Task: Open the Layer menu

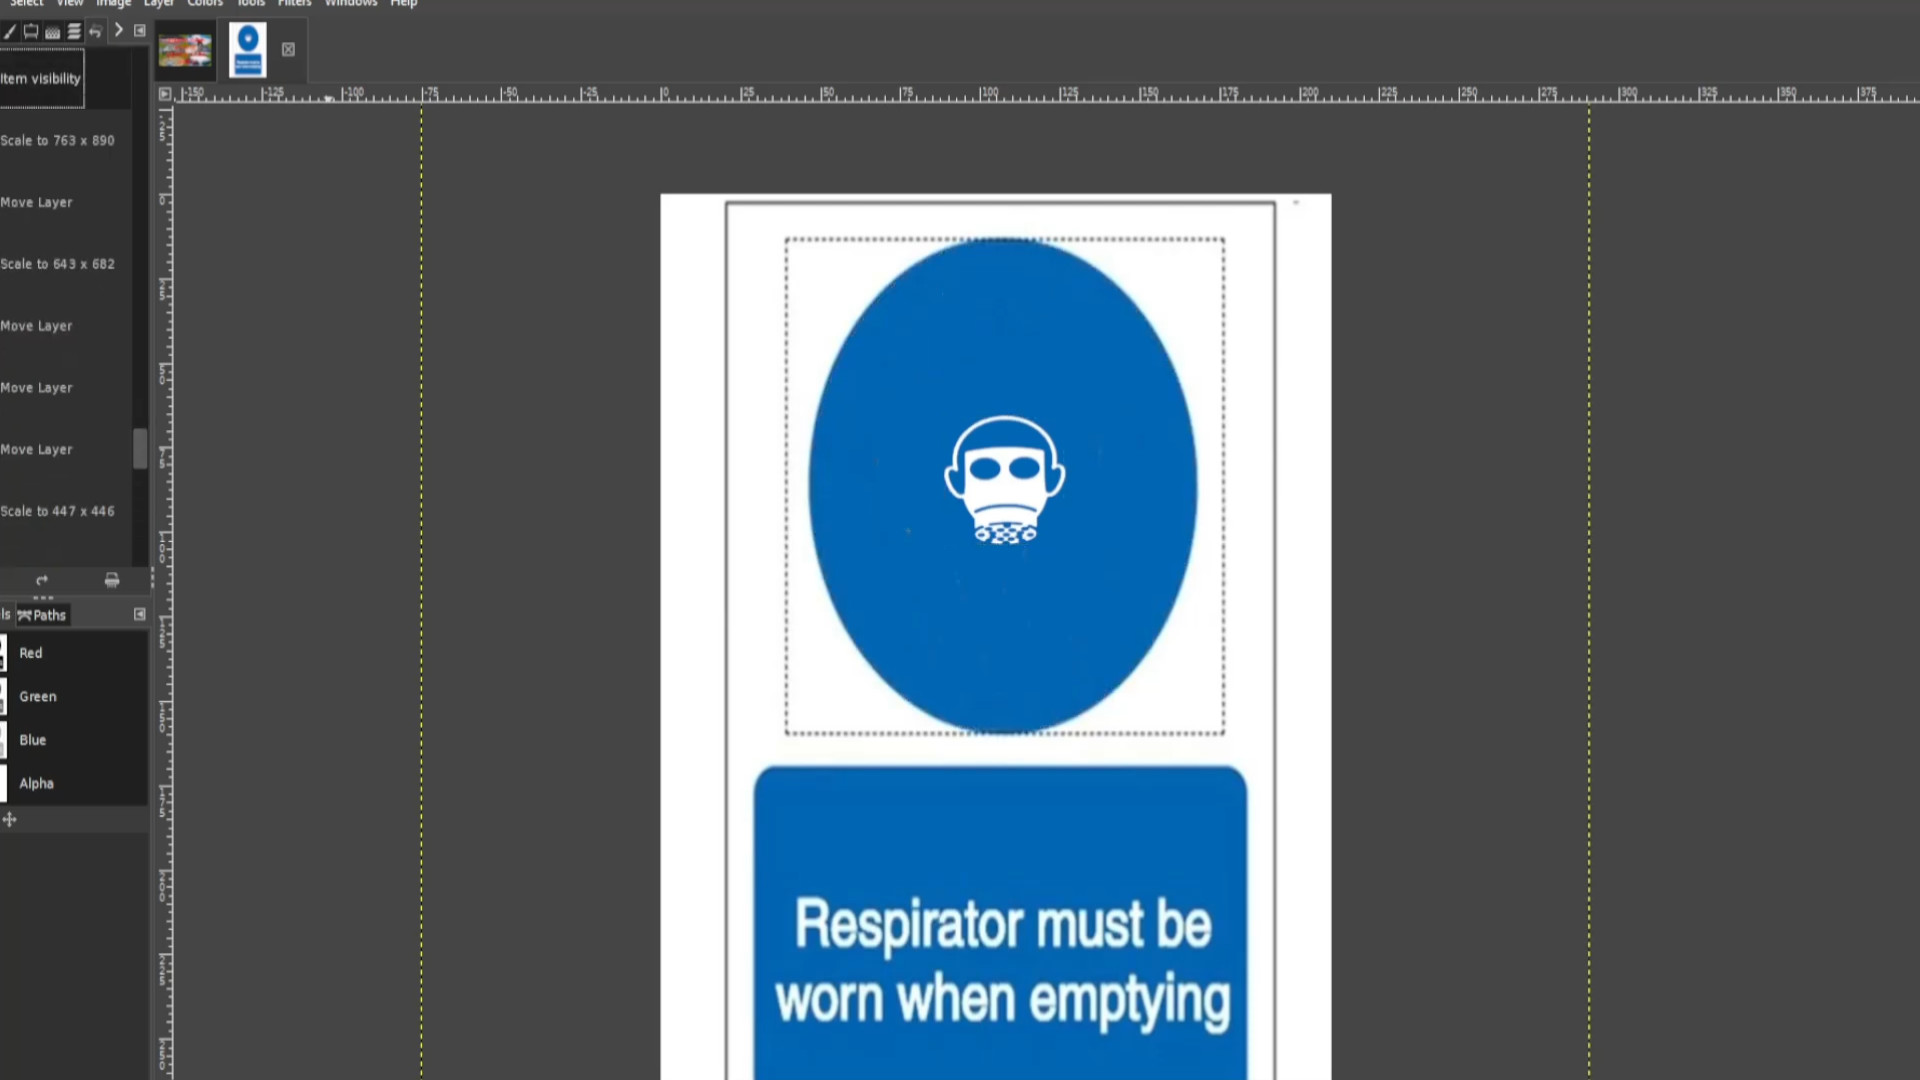Action: click(x=159, y=4)
